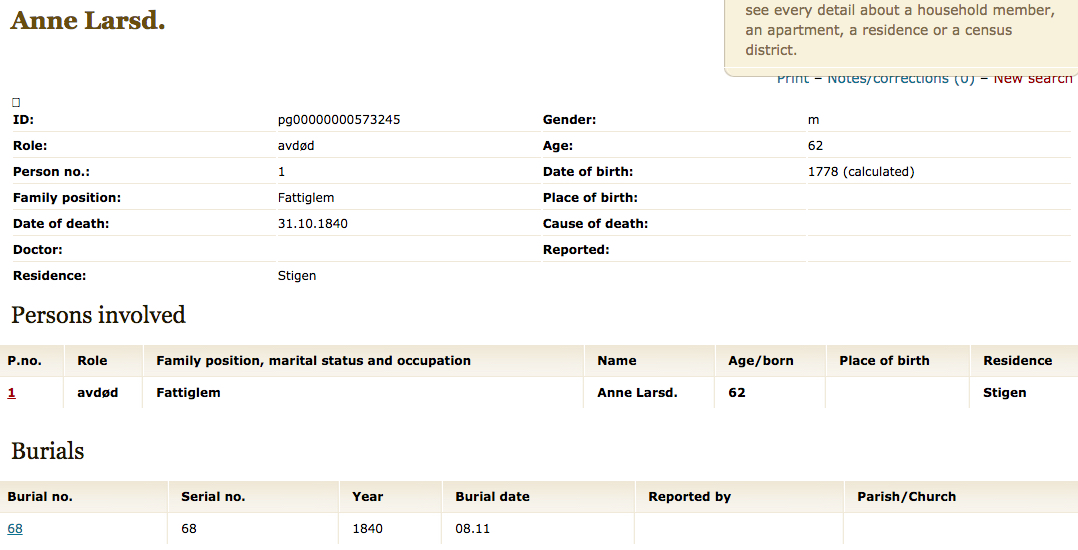This screenshot has height=550, width=1078.
Task: Click the small square icon above ID
Action: click(x=16, y=102)
